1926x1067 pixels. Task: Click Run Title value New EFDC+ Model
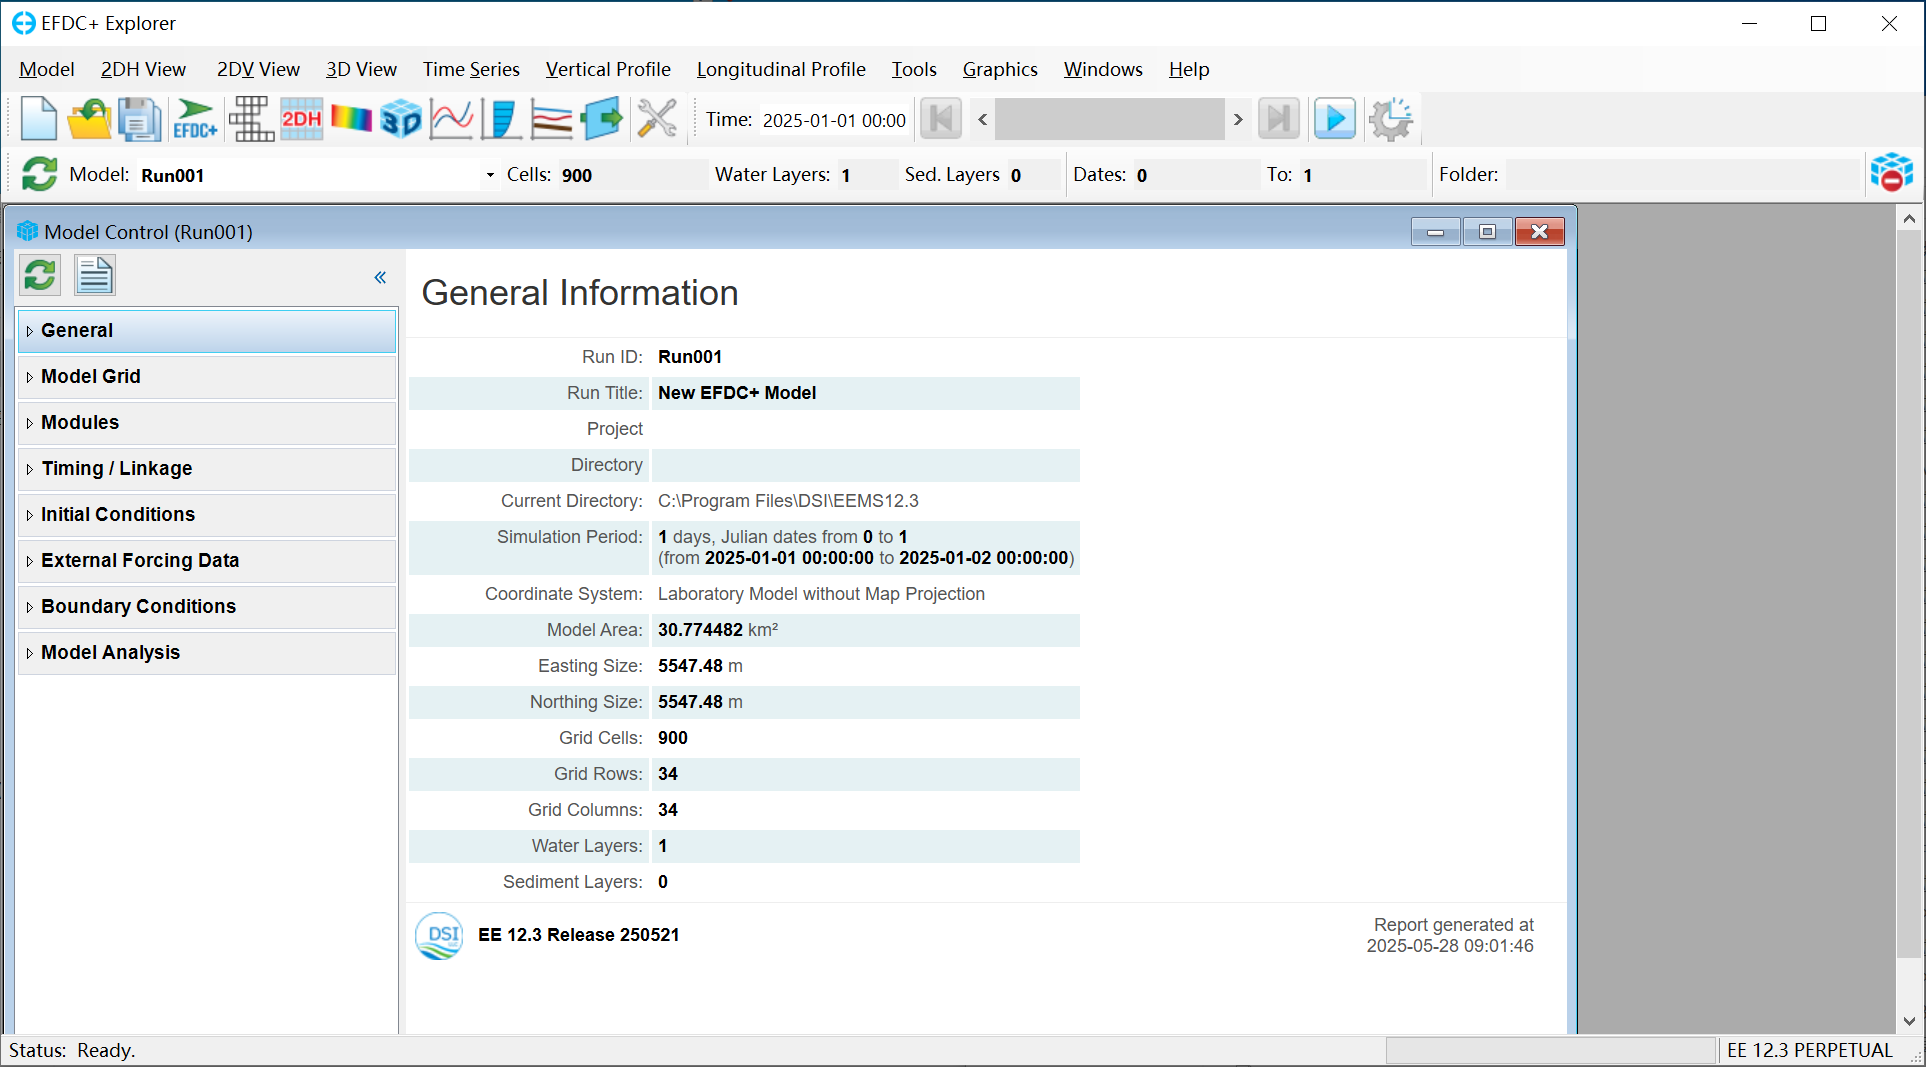[x=737, y=393]
